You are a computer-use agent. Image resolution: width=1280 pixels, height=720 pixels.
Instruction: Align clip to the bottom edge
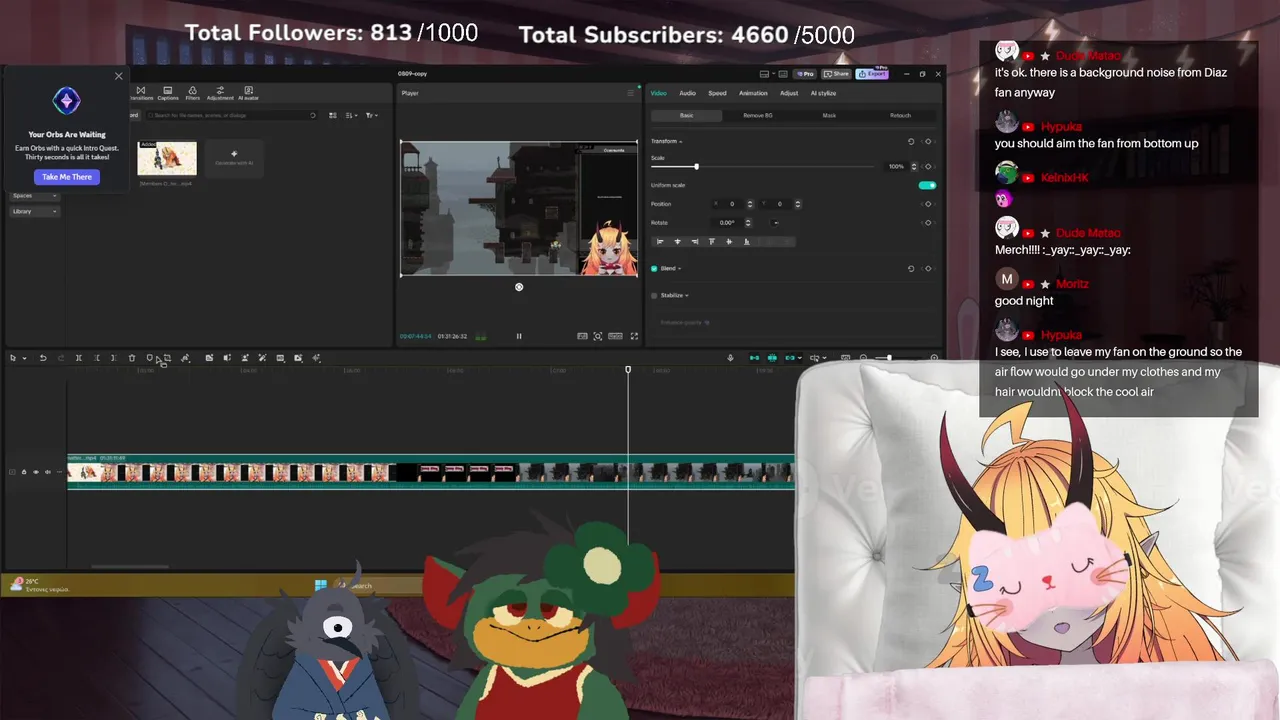(x=747, y=241)
